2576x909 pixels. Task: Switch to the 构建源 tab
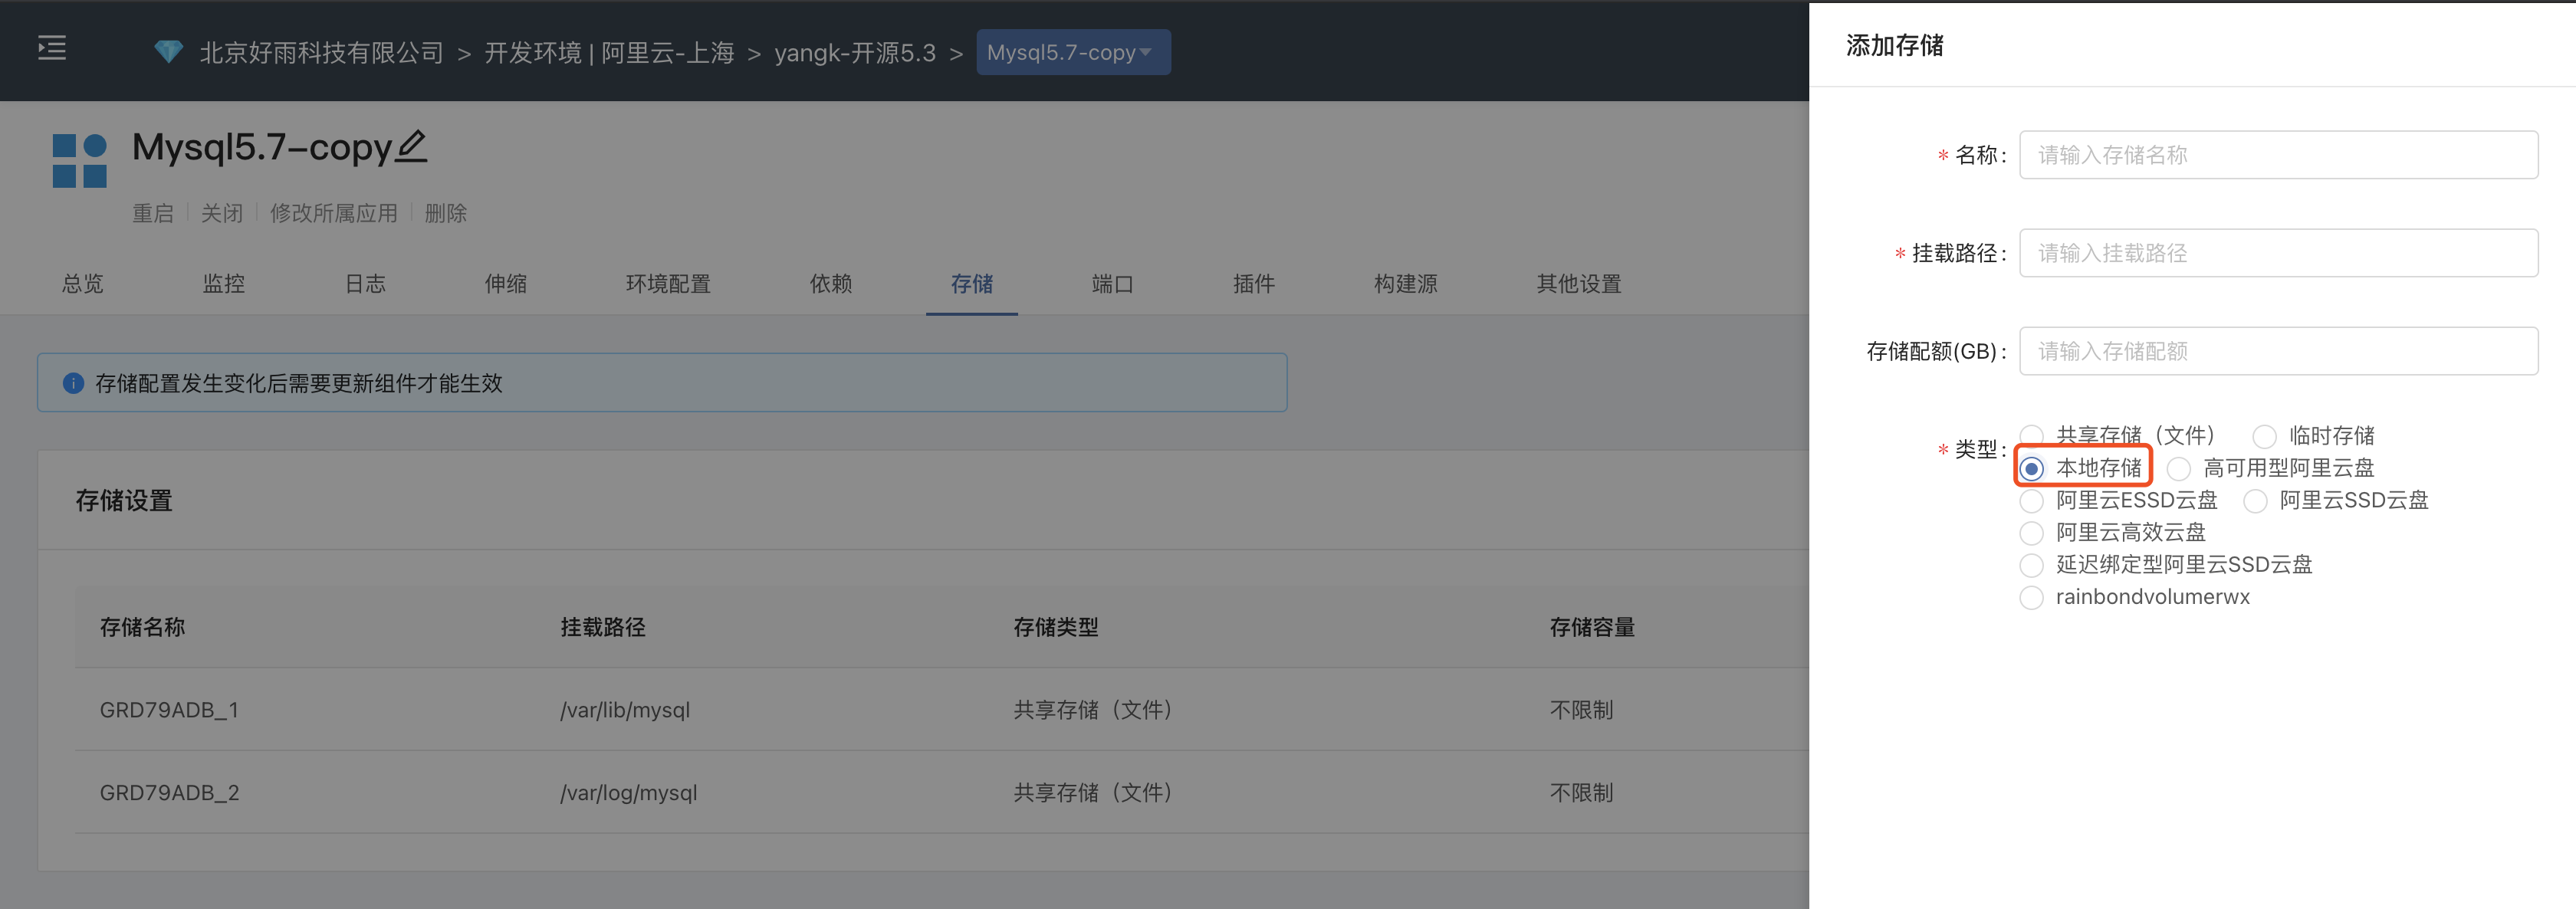coord(1406,284)
